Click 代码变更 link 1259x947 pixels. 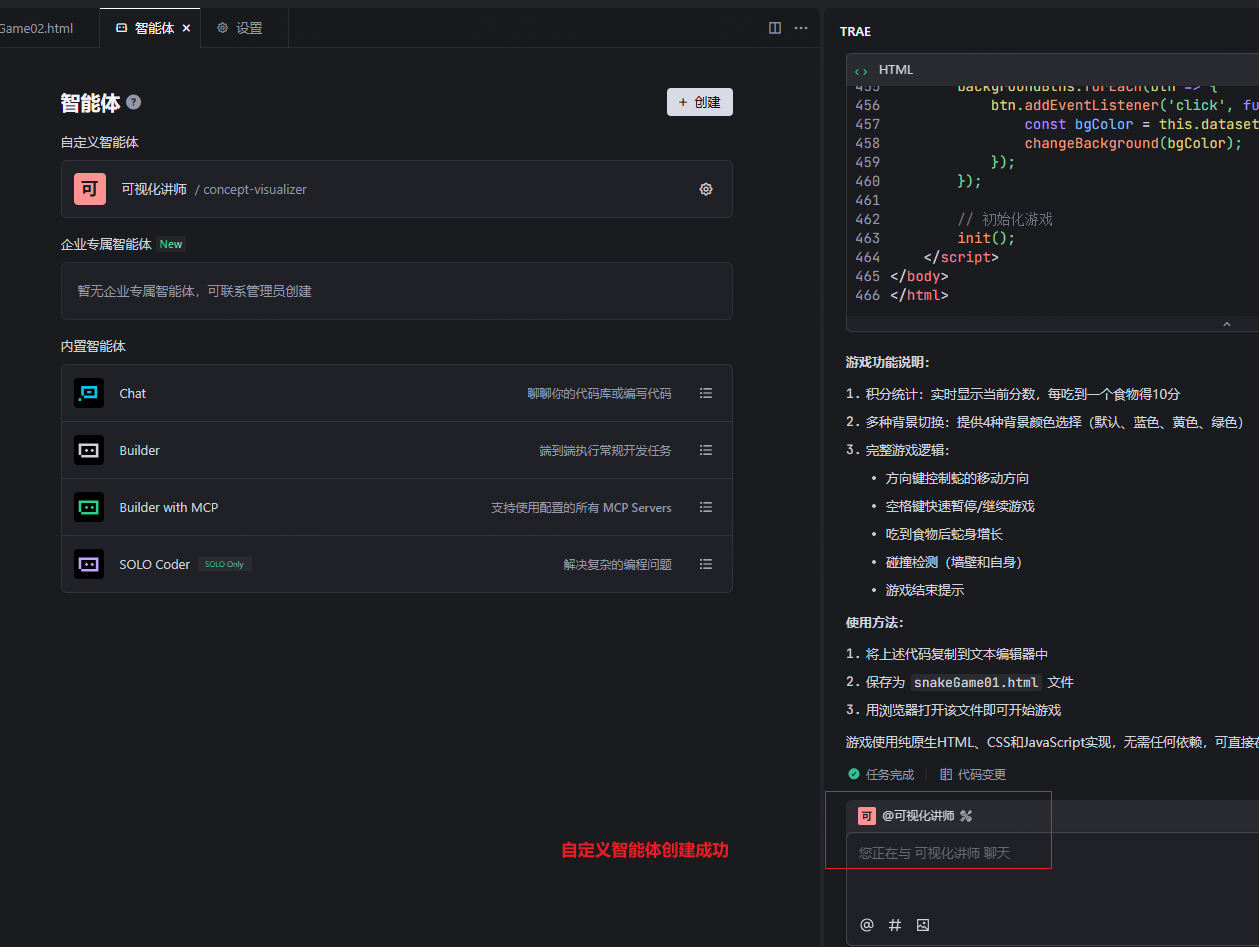[x=973, y=774]
